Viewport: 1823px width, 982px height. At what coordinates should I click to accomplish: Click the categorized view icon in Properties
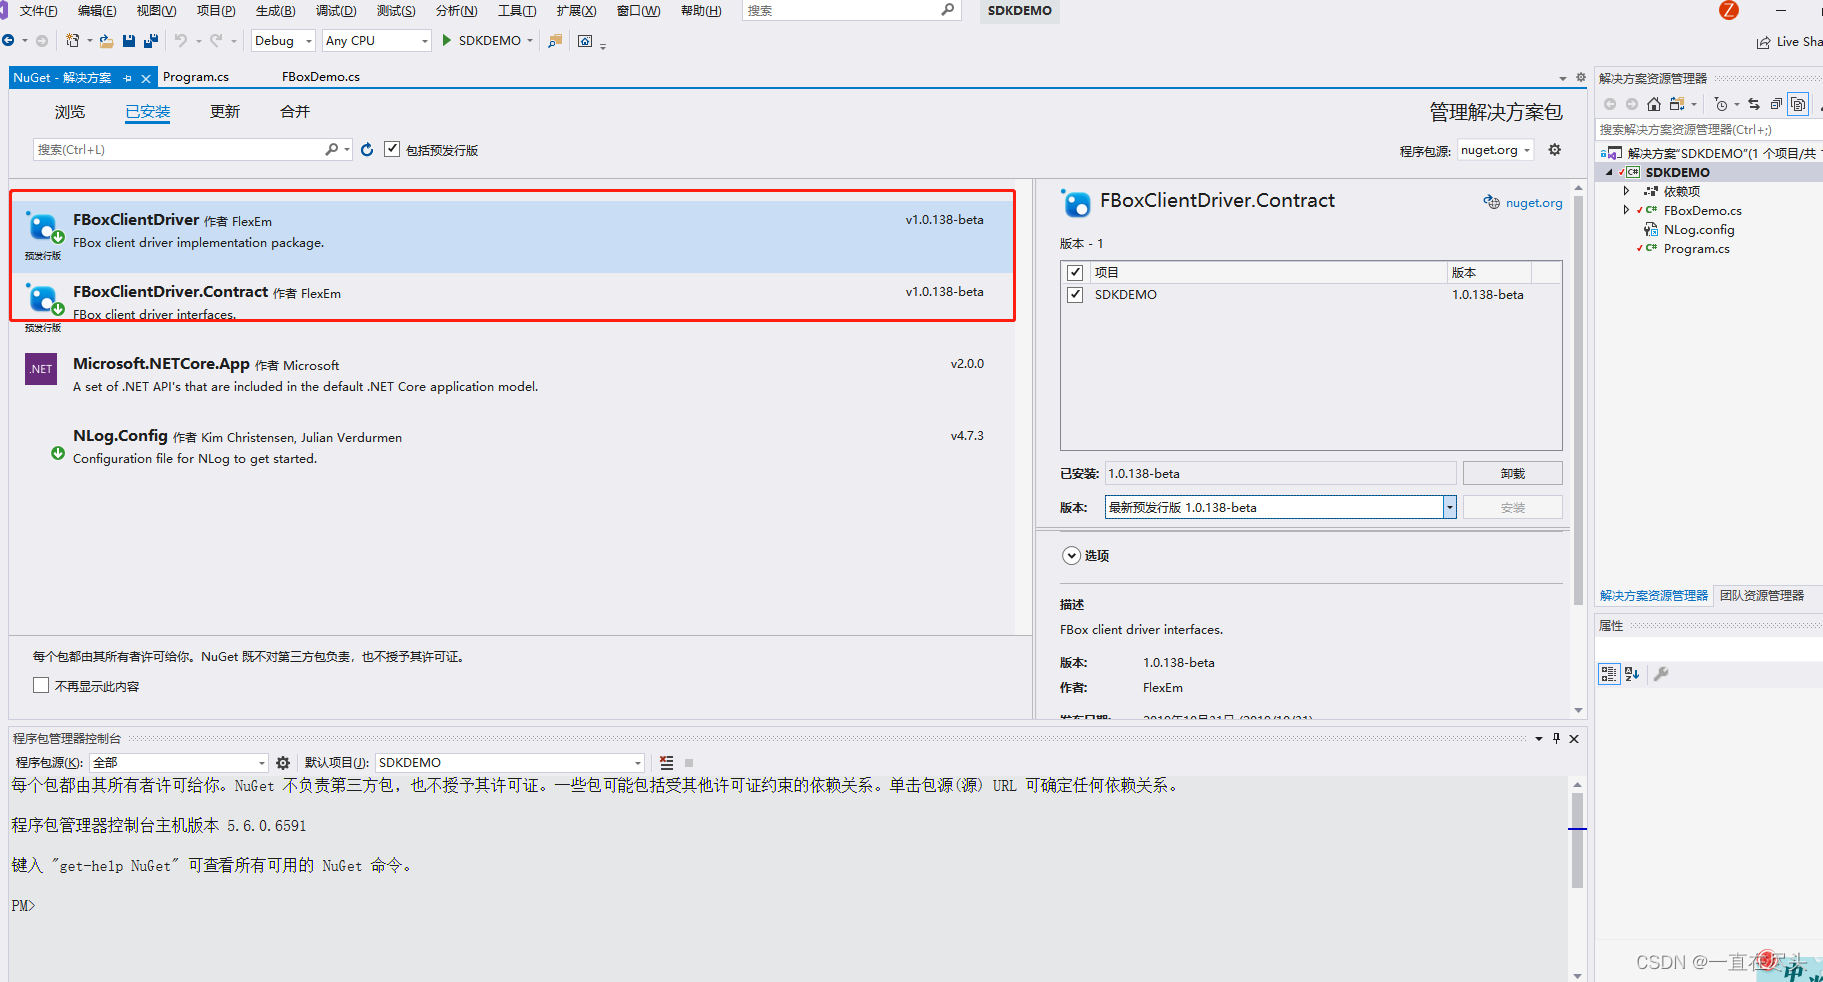click(1609, 674)
